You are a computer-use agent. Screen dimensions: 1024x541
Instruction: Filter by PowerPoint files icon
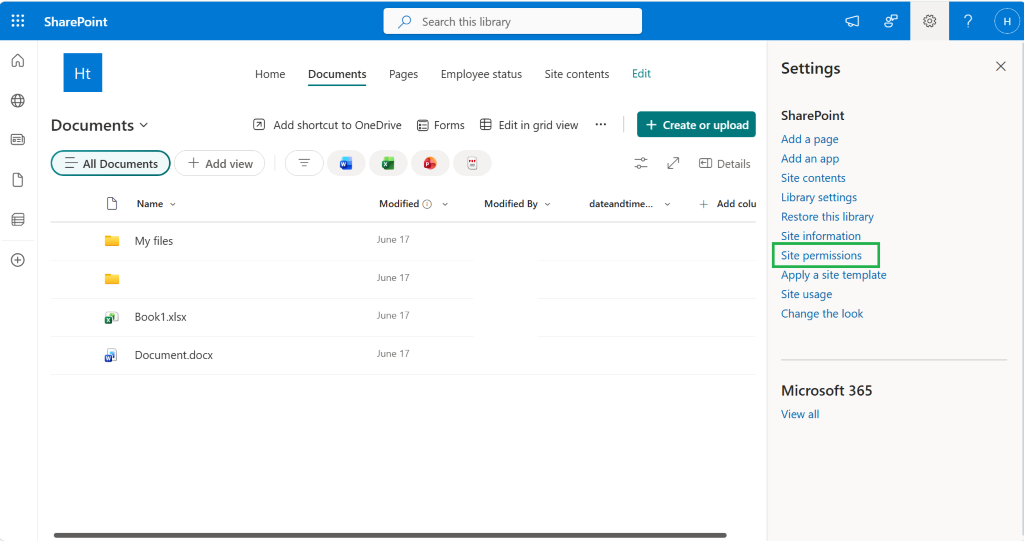[430, 163]
